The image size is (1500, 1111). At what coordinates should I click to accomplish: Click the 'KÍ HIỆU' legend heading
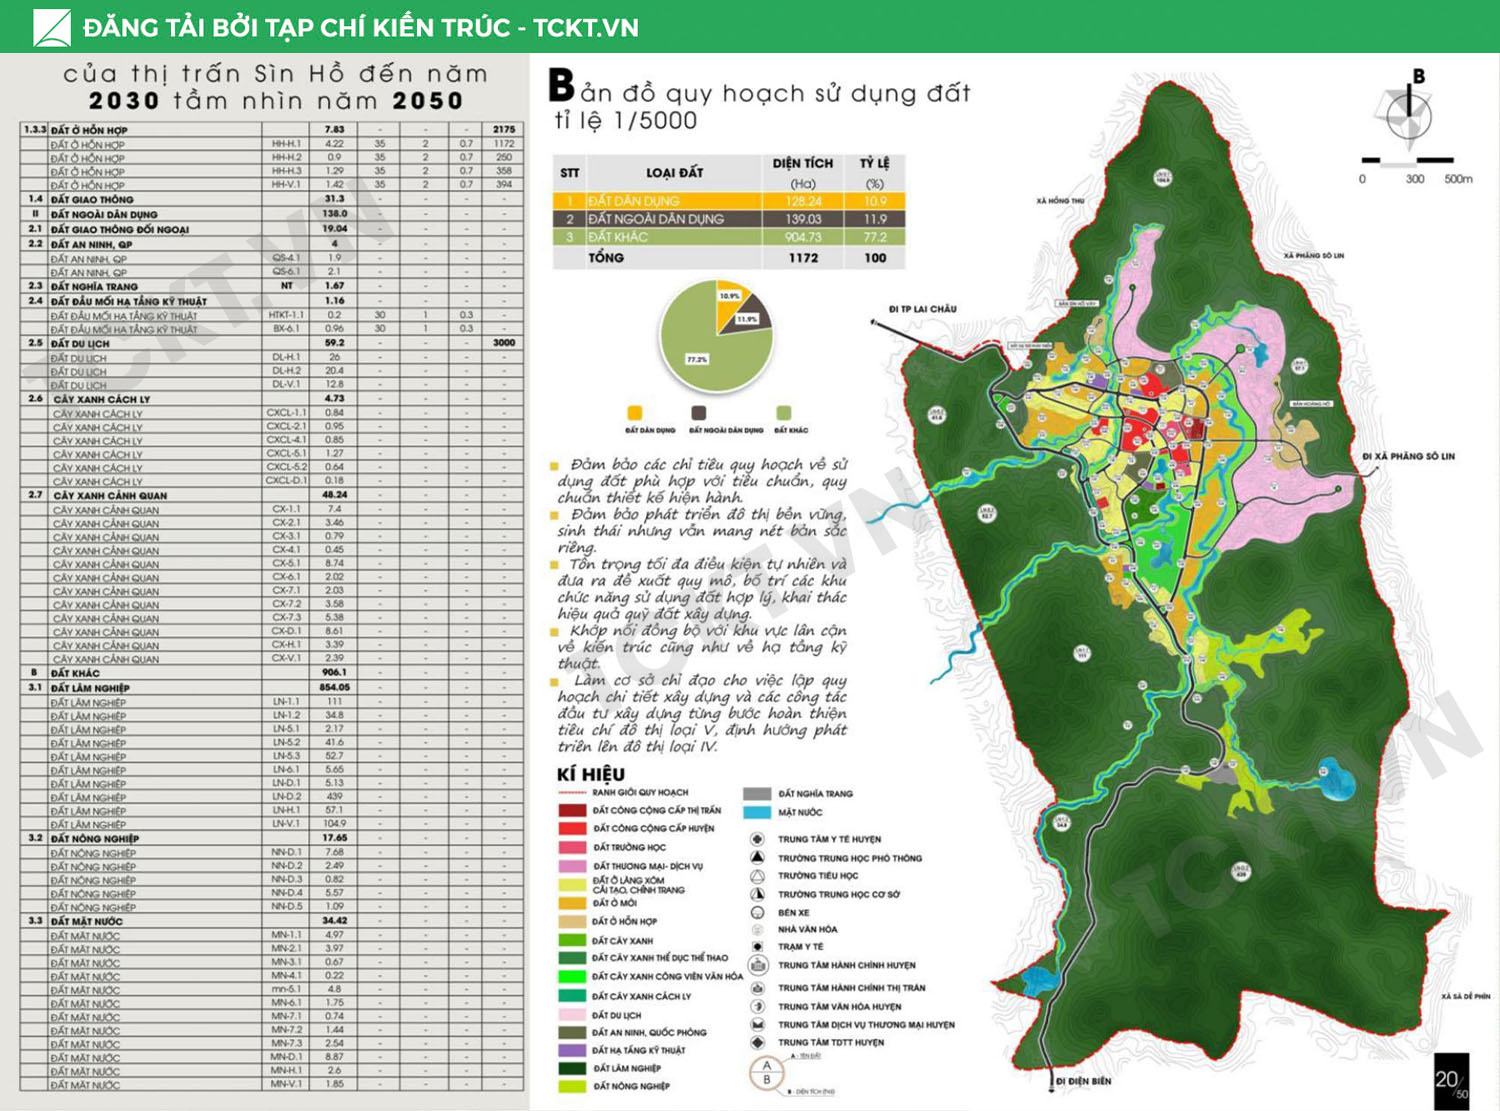590,774
